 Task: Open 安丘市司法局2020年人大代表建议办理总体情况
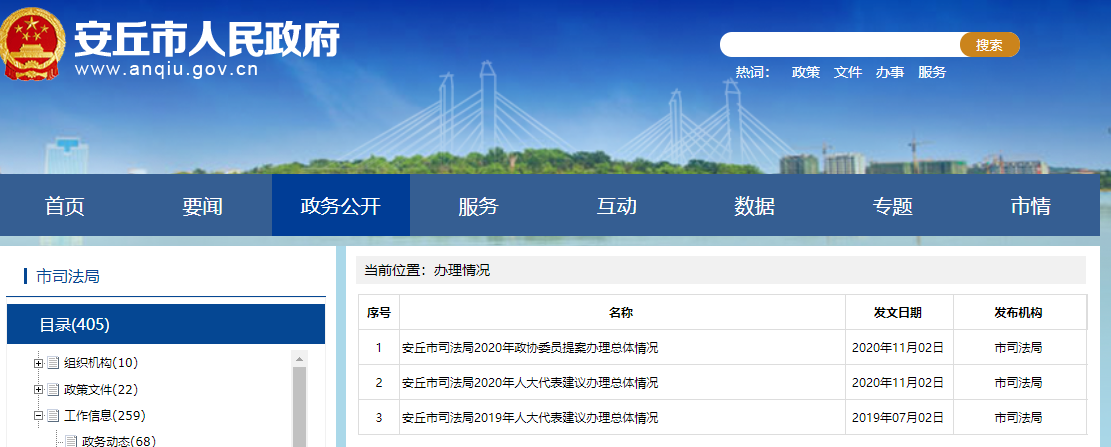tap(530, 383)
